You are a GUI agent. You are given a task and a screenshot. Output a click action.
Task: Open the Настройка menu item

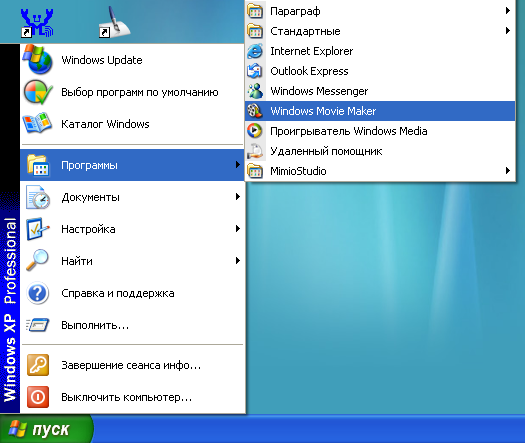[132, 229]
